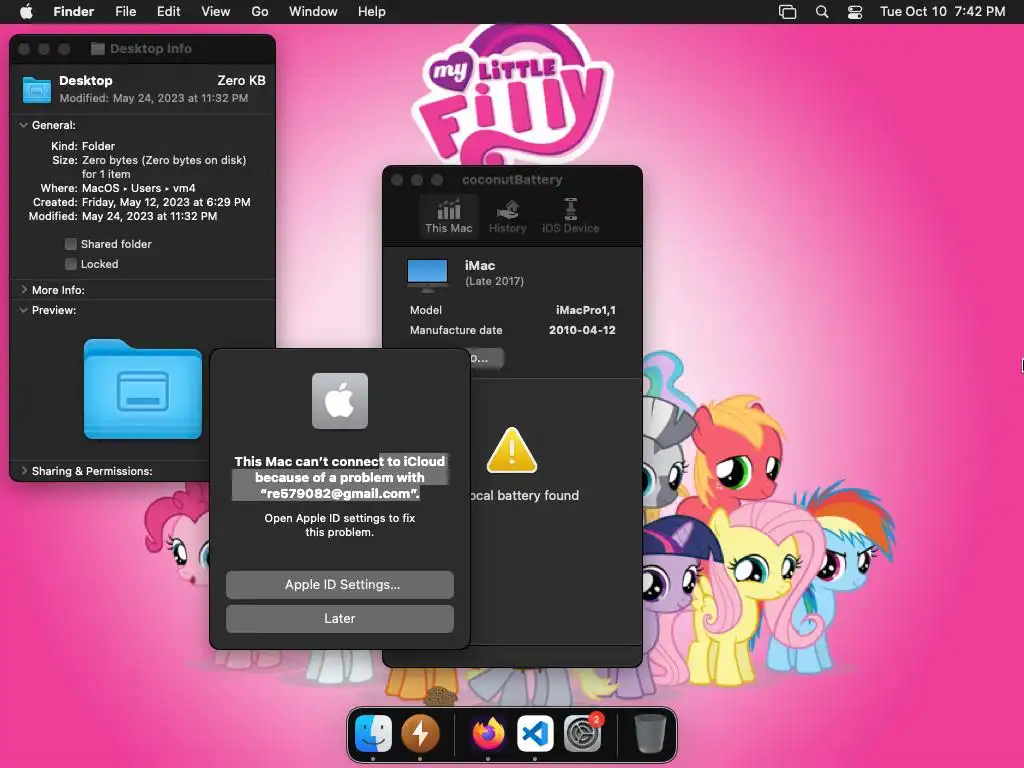Click the coconutBattery window title
The height and width of the screenshot is (768, 1024).
click(x=512, y=180)
